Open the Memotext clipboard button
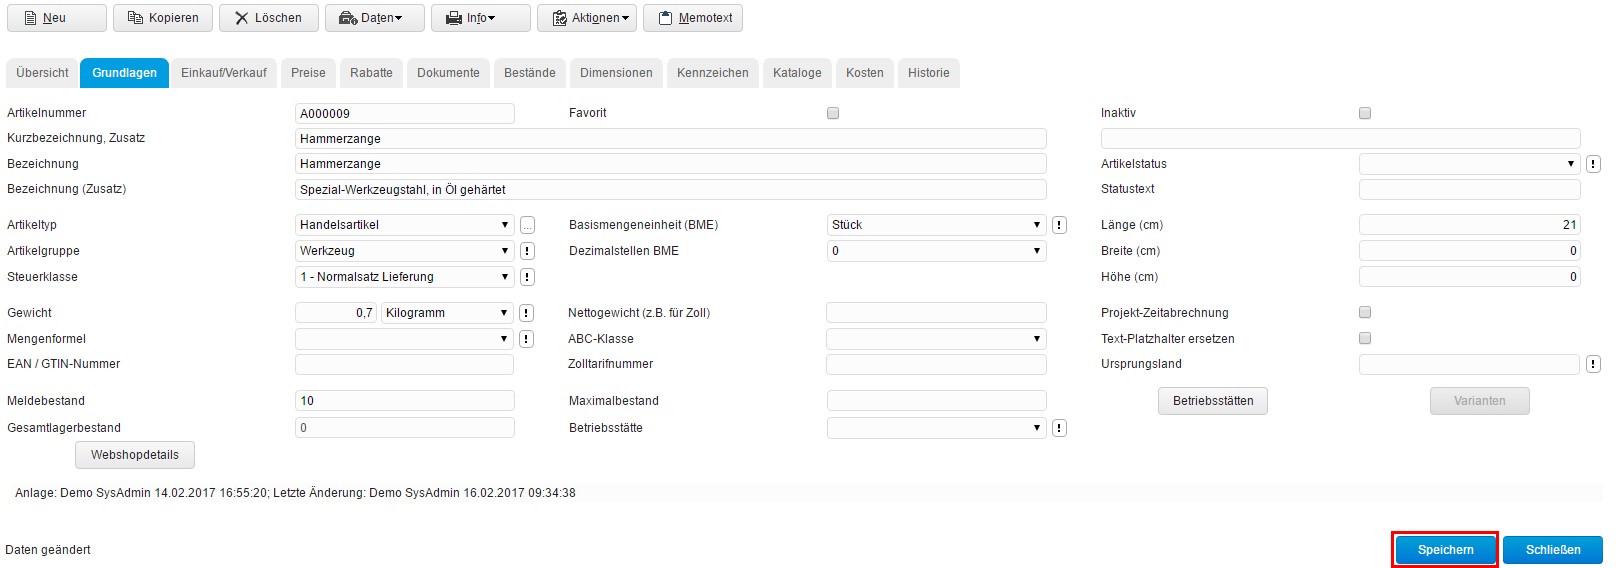 [693, 18]
